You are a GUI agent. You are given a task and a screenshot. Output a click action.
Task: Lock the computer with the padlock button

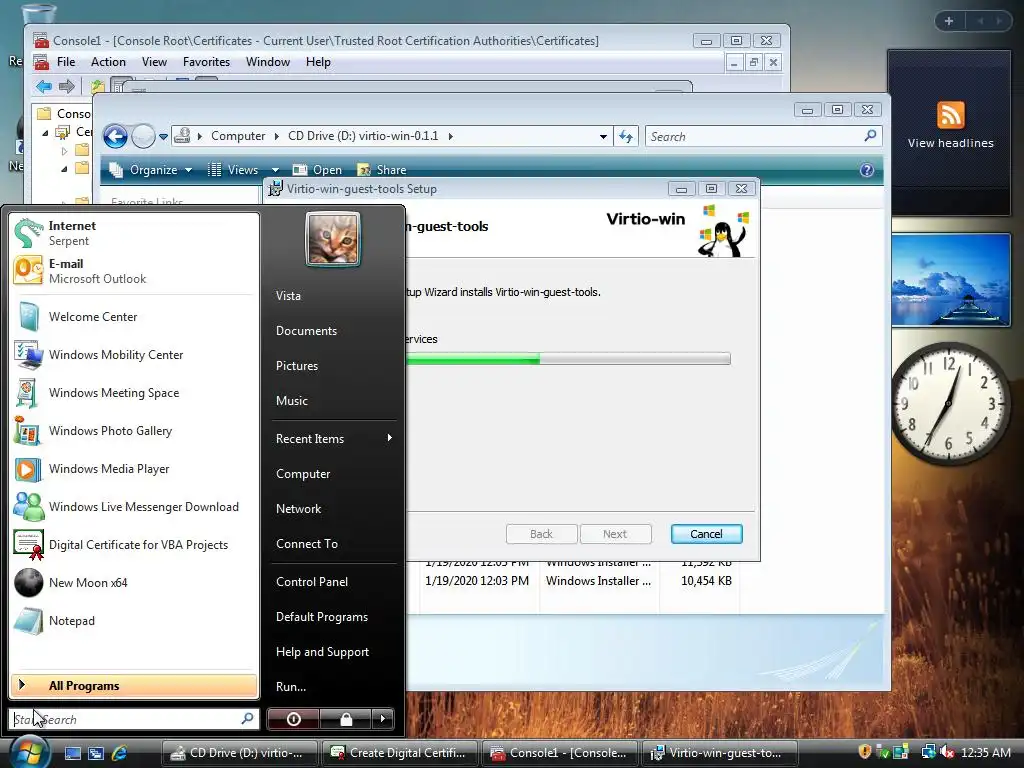(345, 719)
